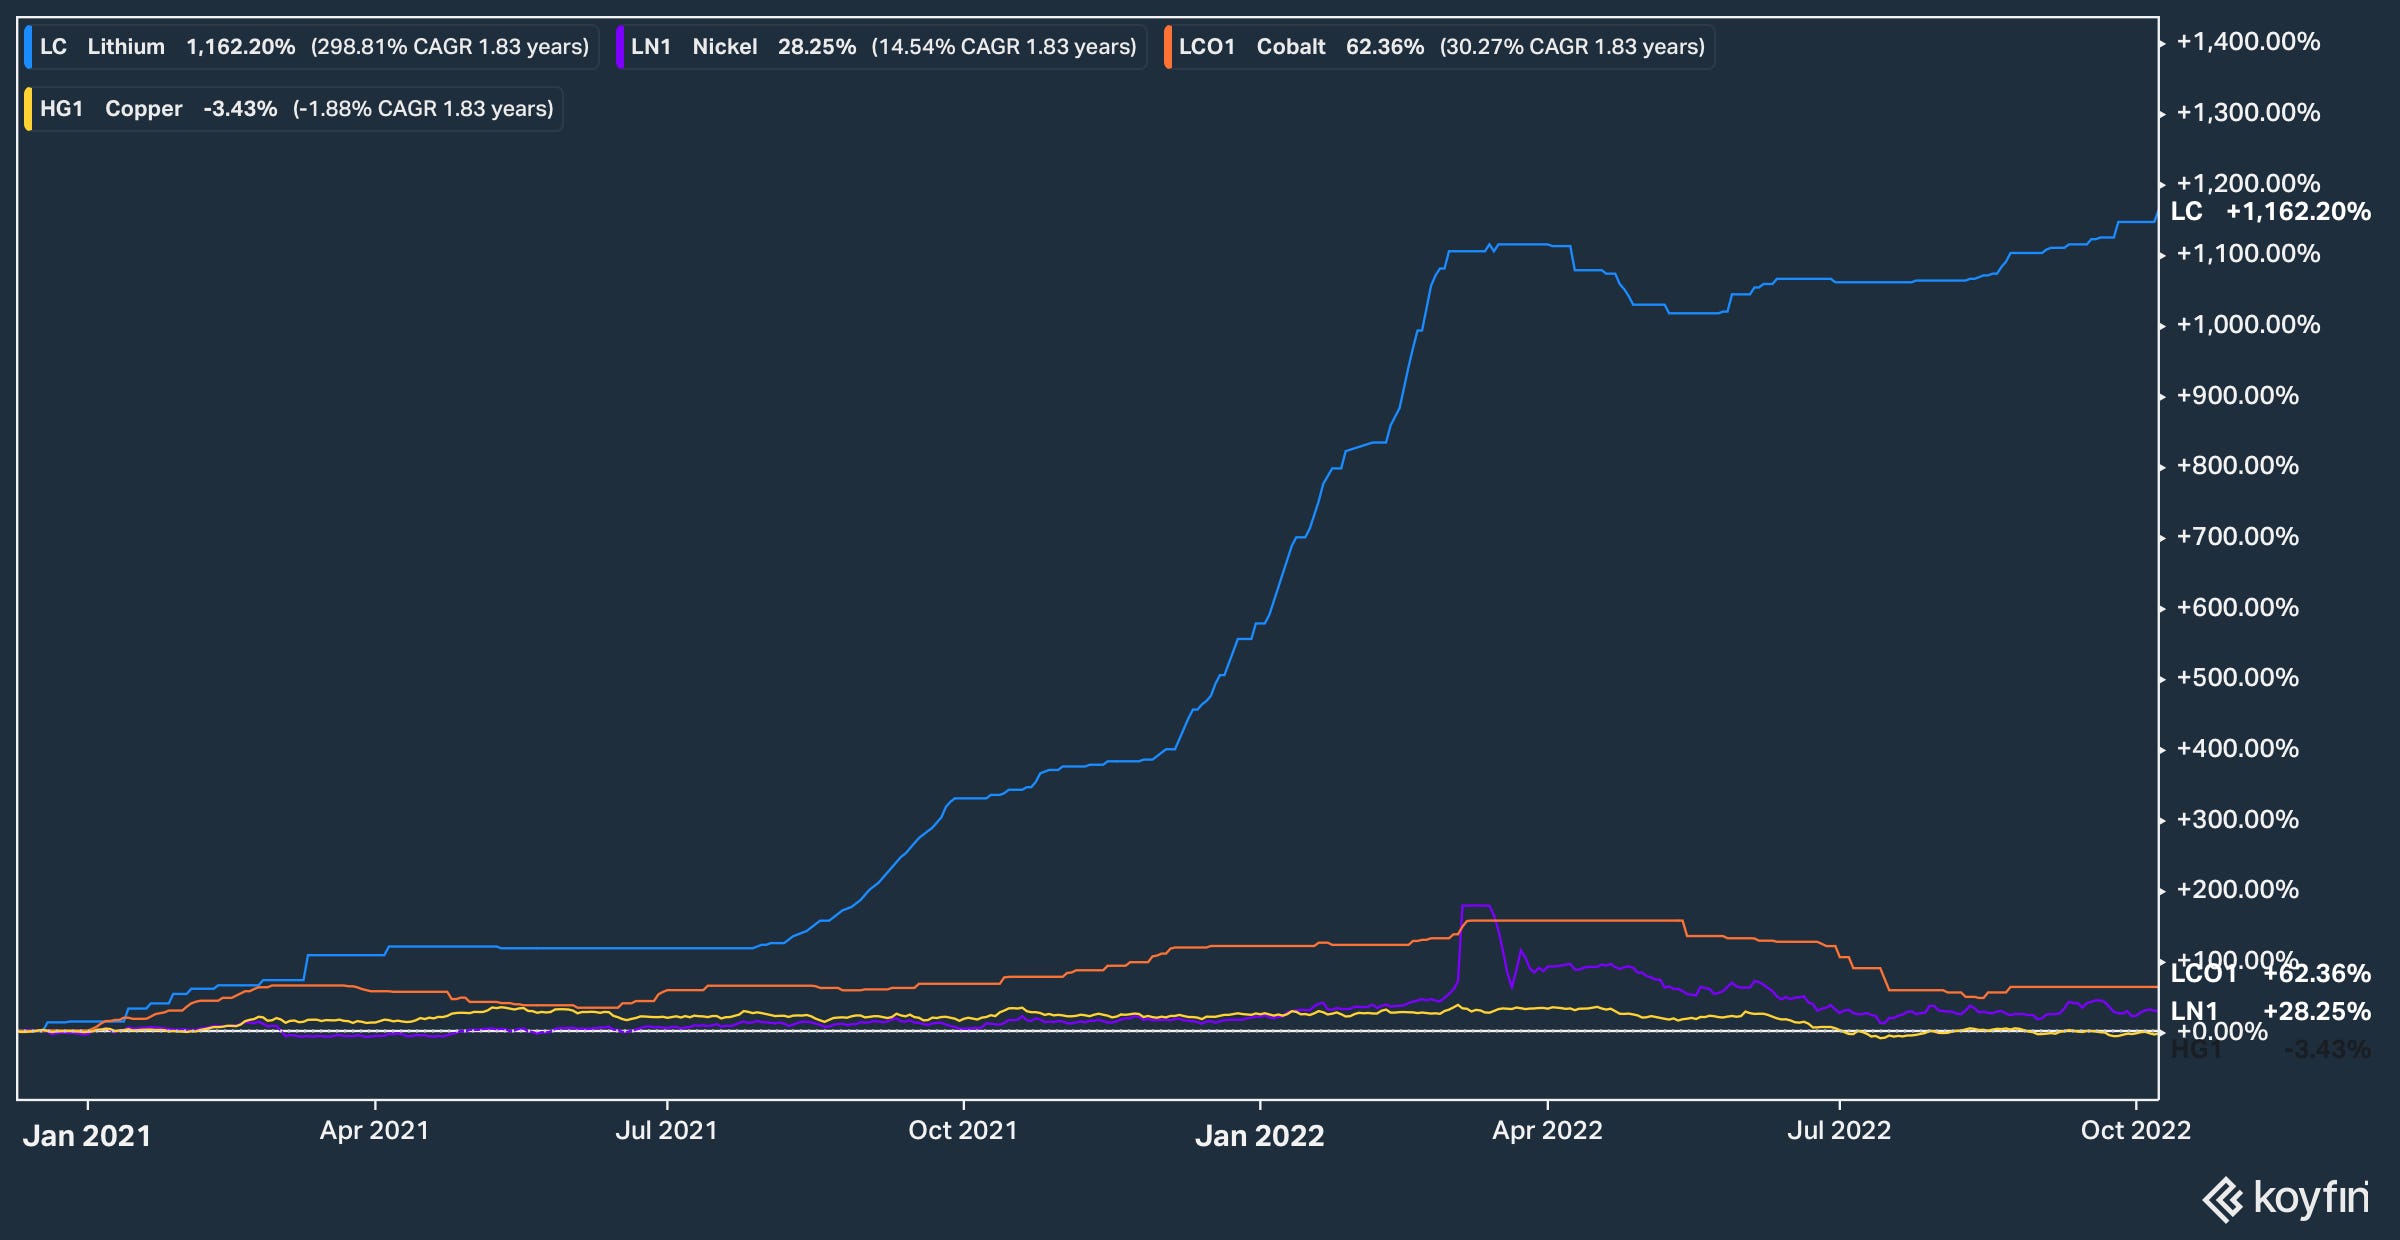Screen dimensions: 2400x1240
Task: Click the +1,000.00% y-axis label
Action: click(2249, 325)
